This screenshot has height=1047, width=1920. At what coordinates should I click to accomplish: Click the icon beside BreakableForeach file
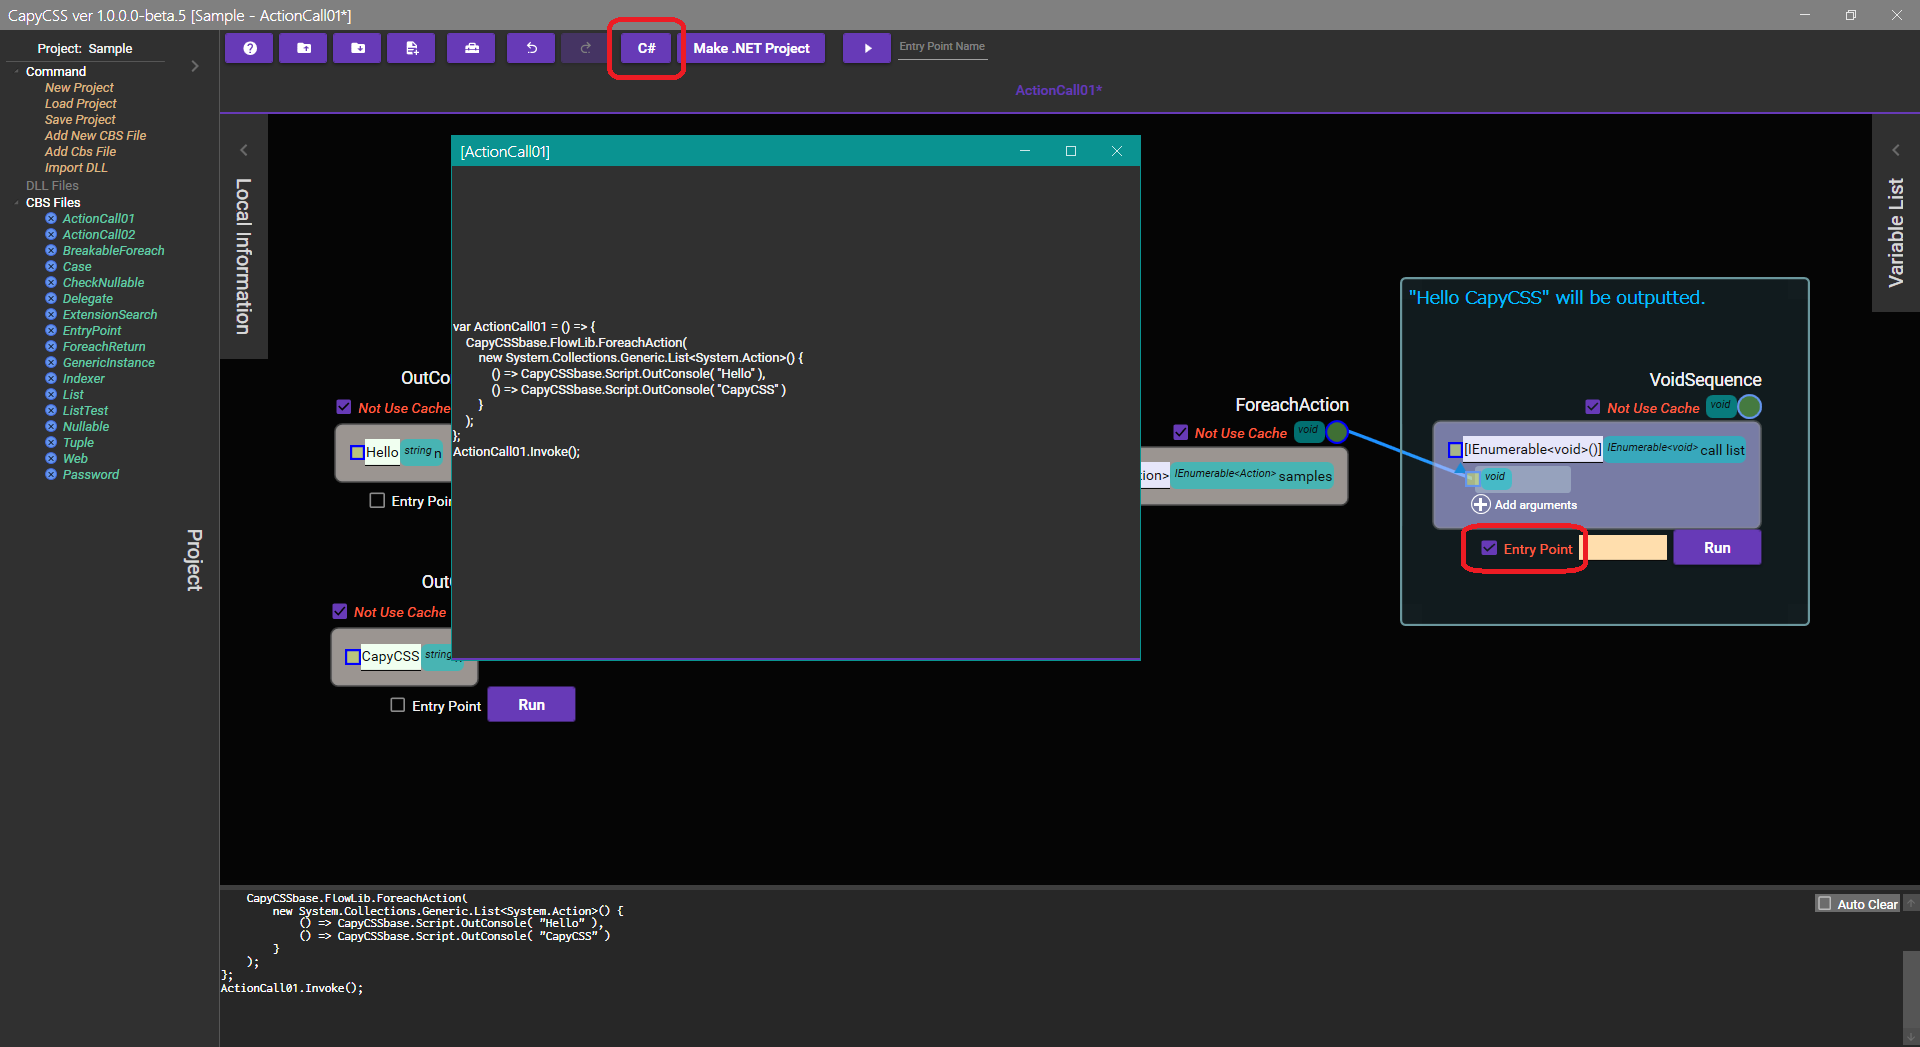(51, 250)
